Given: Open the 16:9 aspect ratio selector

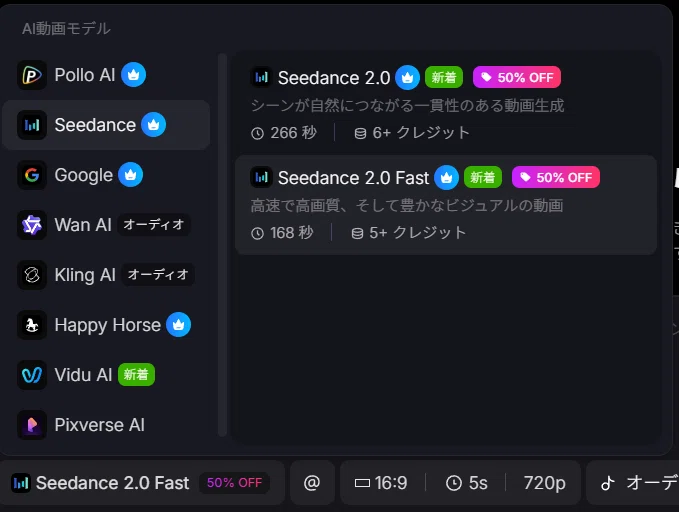Looking at the screenshot, I should click(382, 483).
